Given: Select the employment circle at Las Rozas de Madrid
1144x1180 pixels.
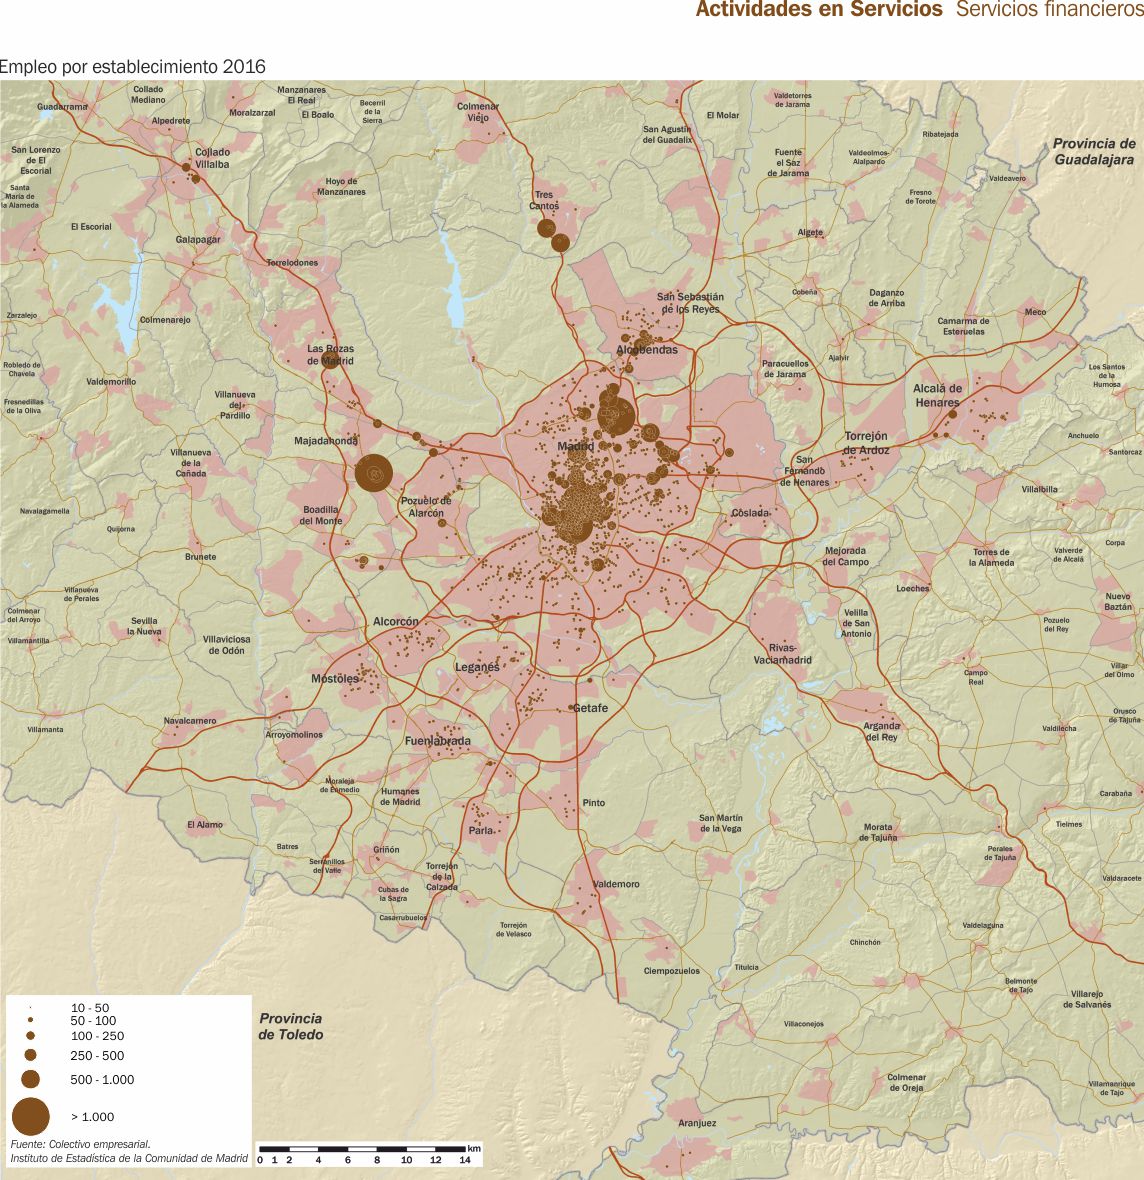Looking at the screenshot, I should (x=331, y=361).
